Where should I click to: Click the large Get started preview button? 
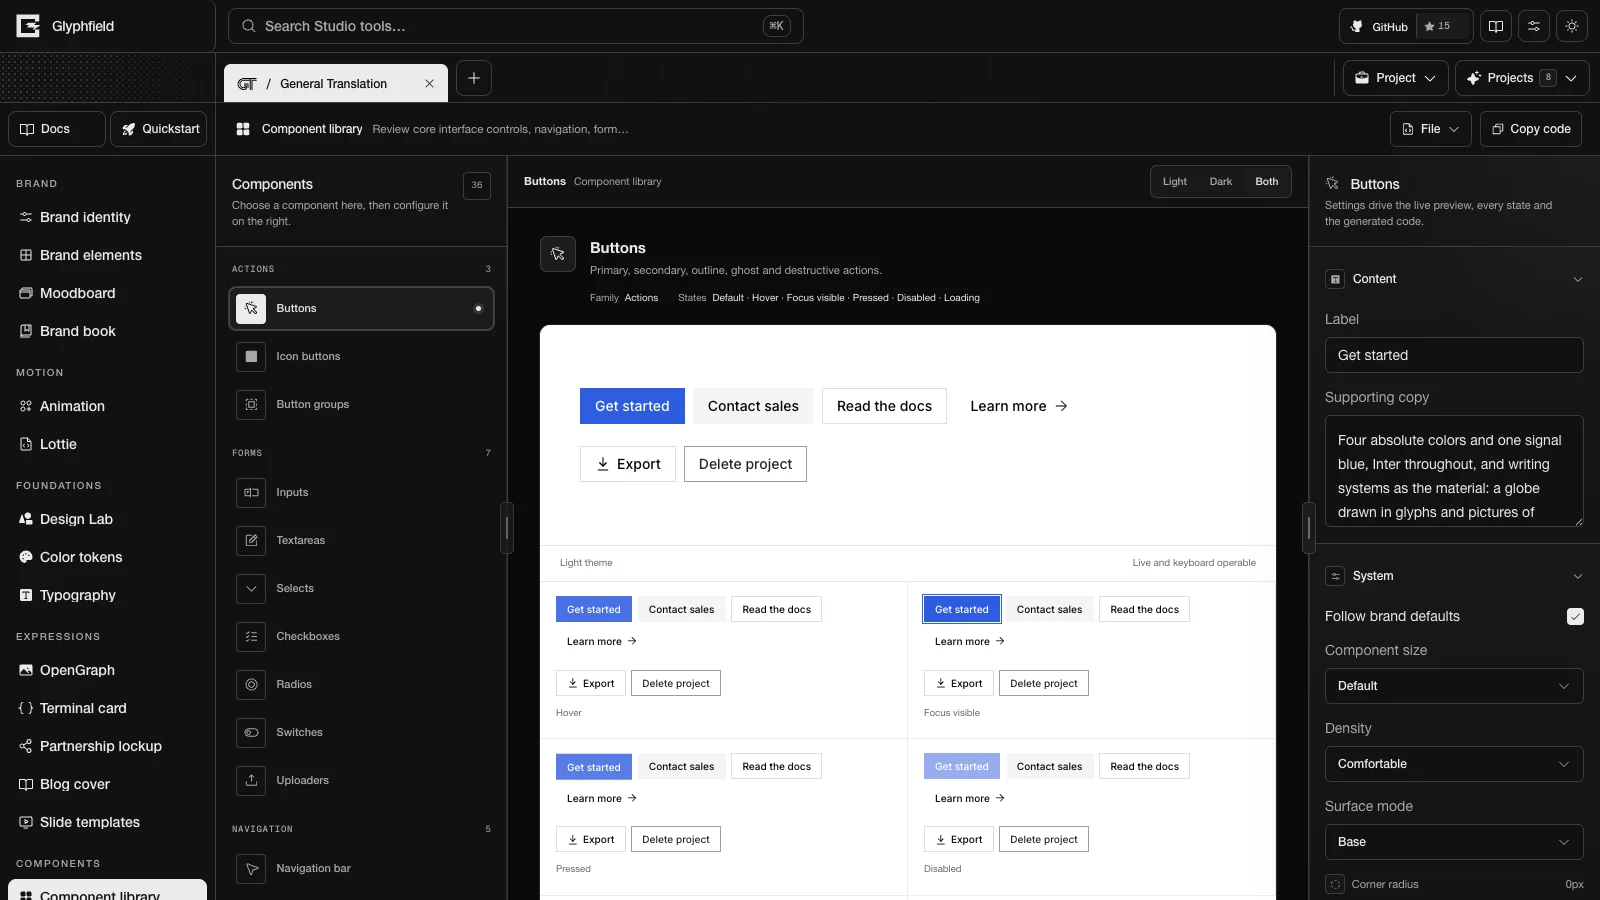pos(632,406)
